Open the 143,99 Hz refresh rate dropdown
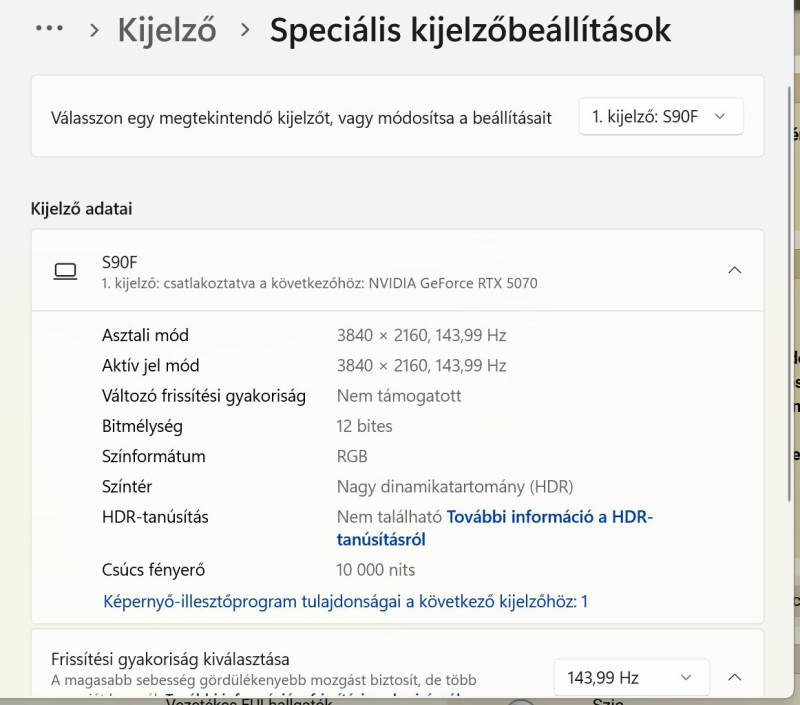Screen dimensions: 800x705 tap(631, 678)
